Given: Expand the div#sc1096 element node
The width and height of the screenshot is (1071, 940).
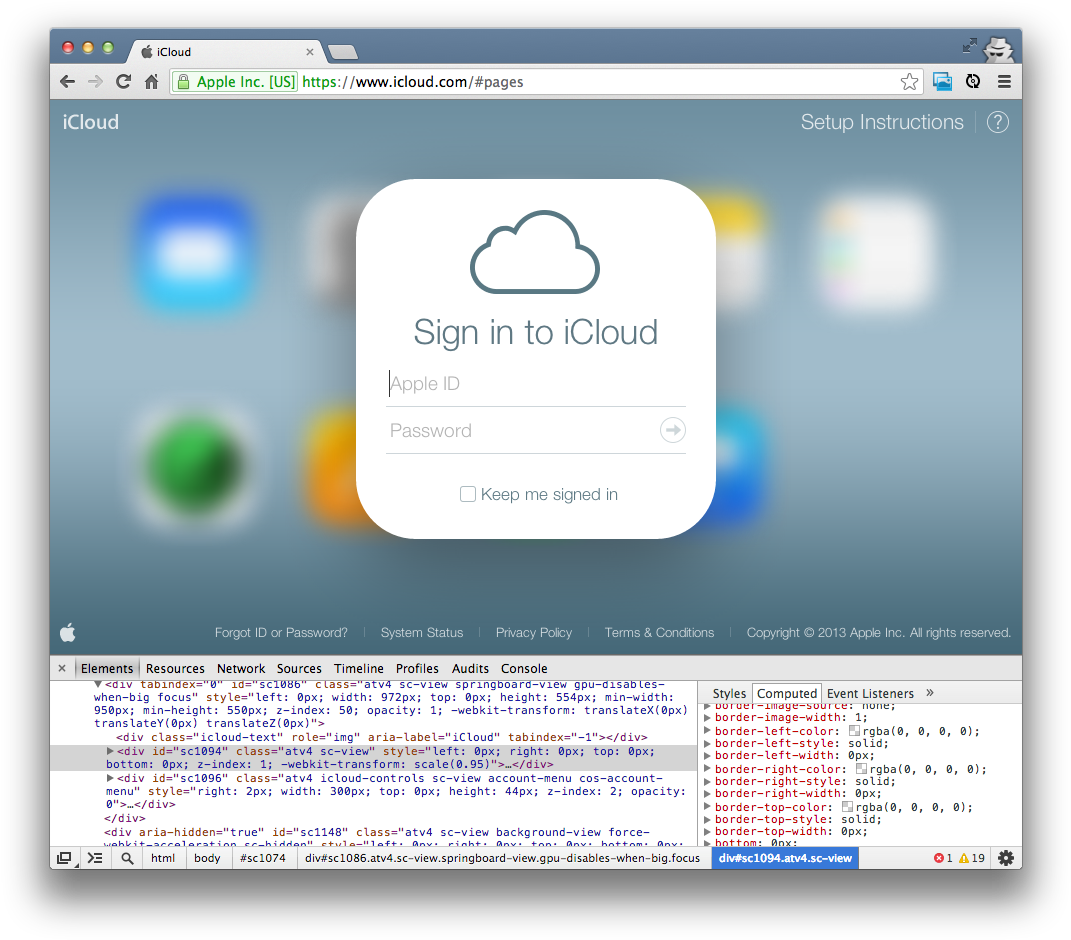Looking at the screenshot, I should tap(111, 778).
